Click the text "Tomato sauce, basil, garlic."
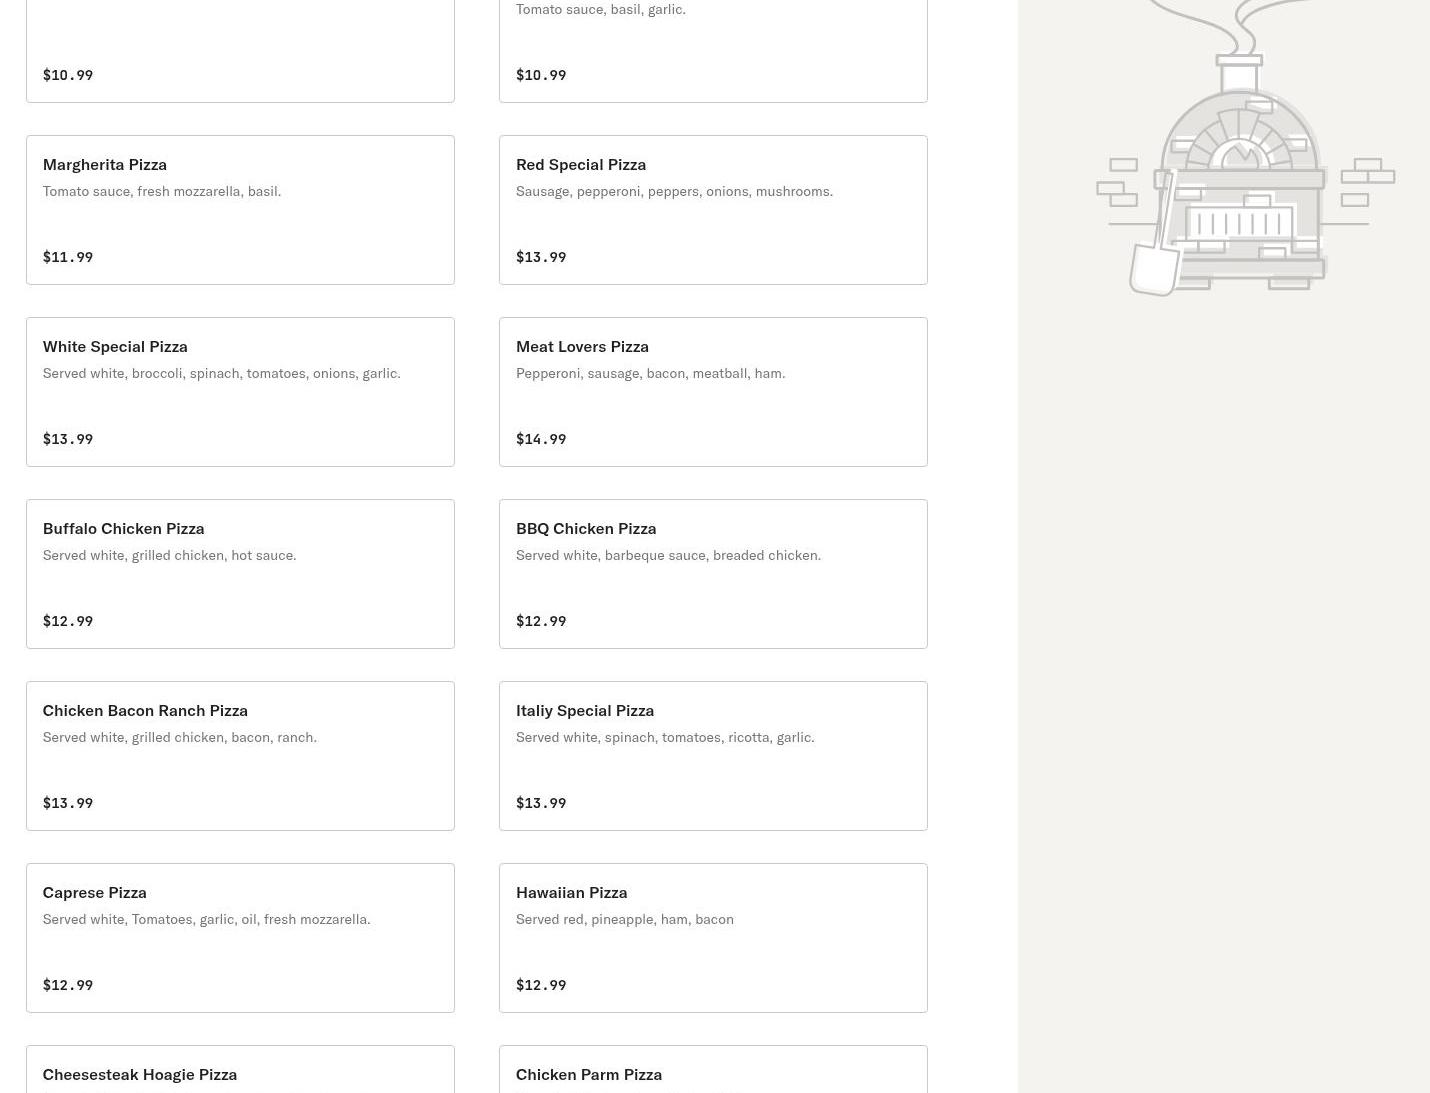This screenshot has height=1093, width=1430. click(x=601, y=9)
